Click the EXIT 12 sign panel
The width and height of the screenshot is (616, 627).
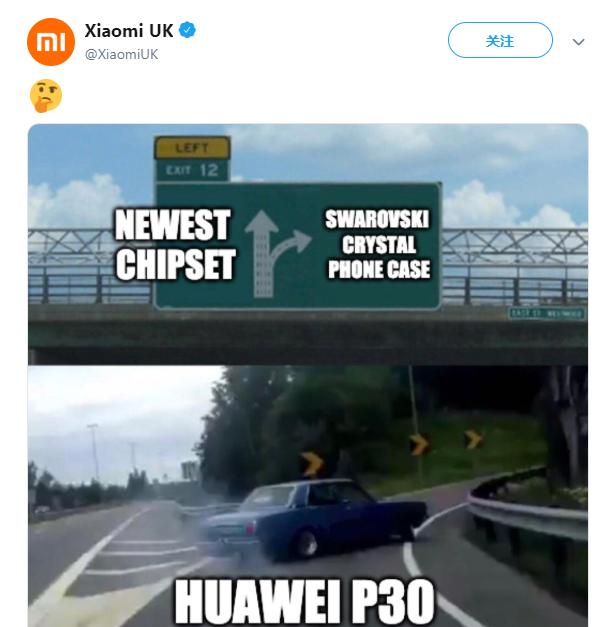coord(192,171)
